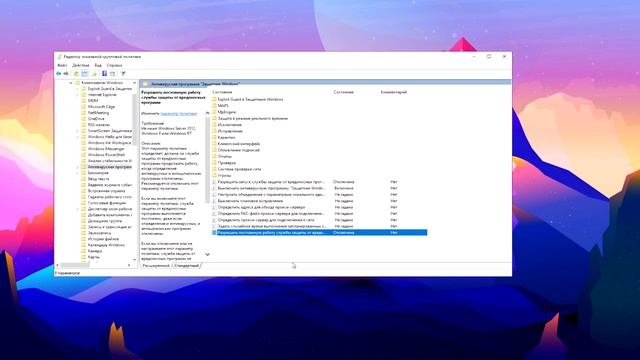Open the Исключения folder
640x360 pixels.
[227, 124]
